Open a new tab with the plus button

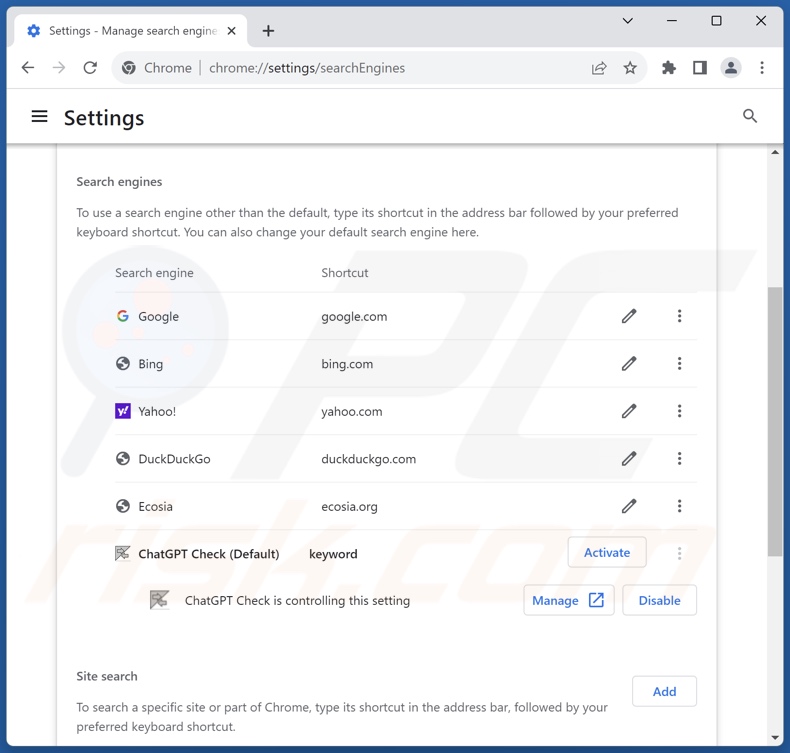[x=269, y=31]
